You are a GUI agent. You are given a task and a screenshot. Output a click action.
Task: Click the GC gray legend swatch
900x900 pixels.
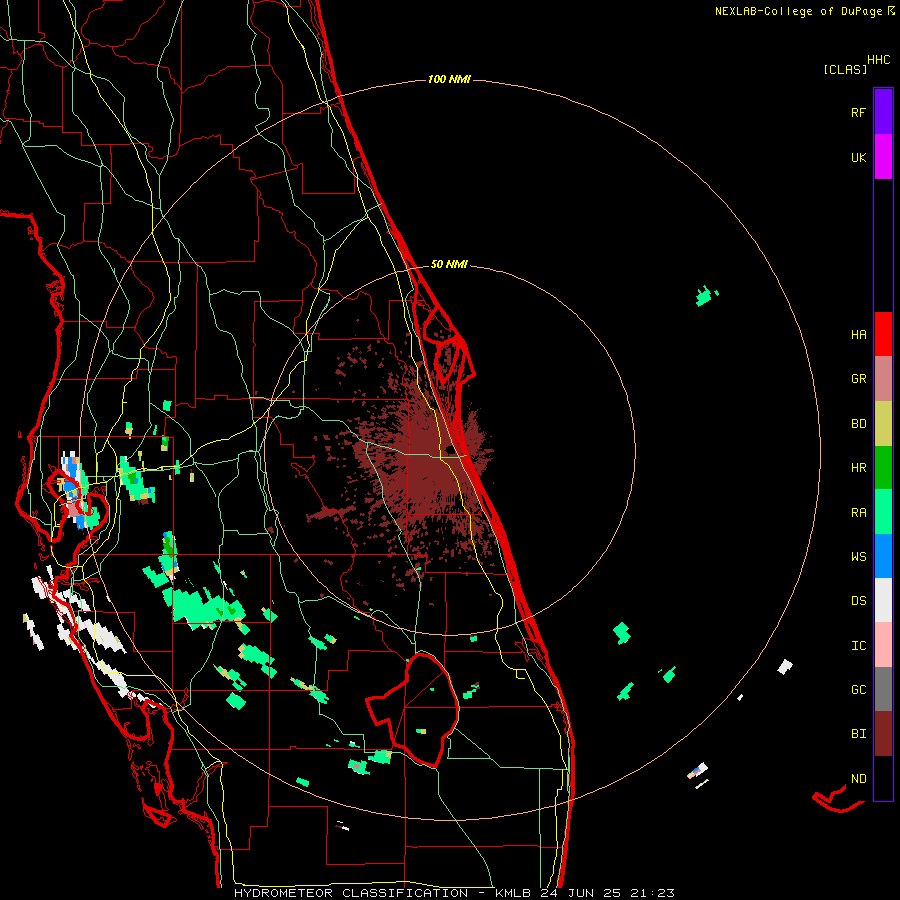coord(883,689)
